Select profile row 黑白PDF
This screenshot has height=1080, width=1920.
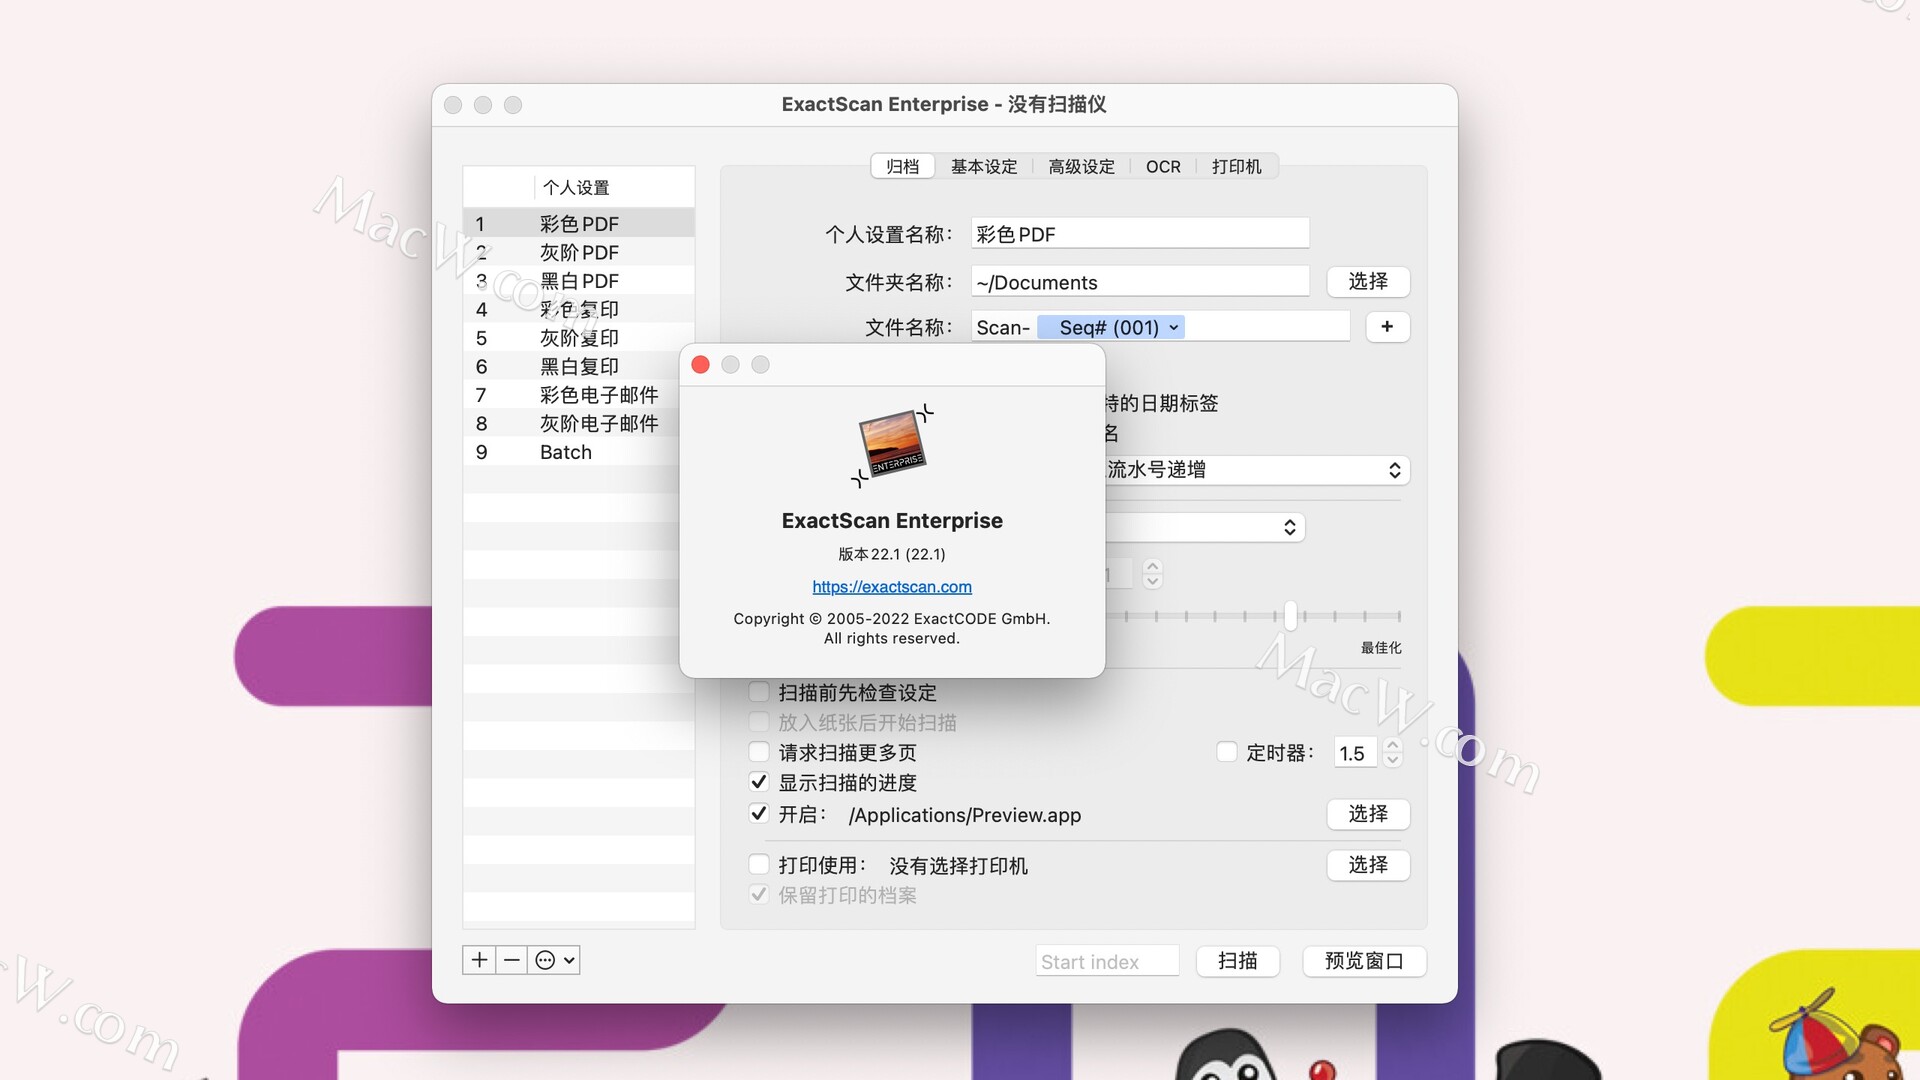coord(579,281)
